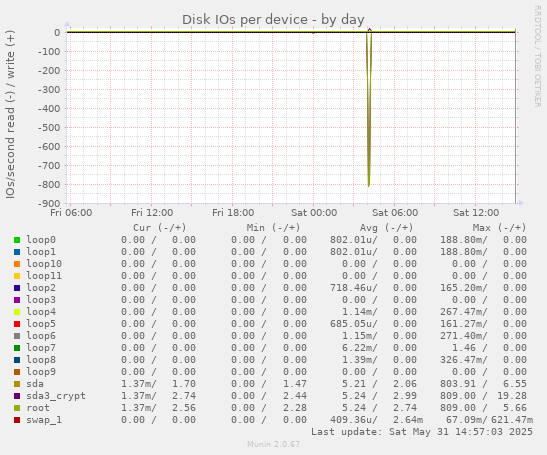Click sda max write value 6.55
The height and width of the screenshot is (455, 547).
tap(515, 384)
